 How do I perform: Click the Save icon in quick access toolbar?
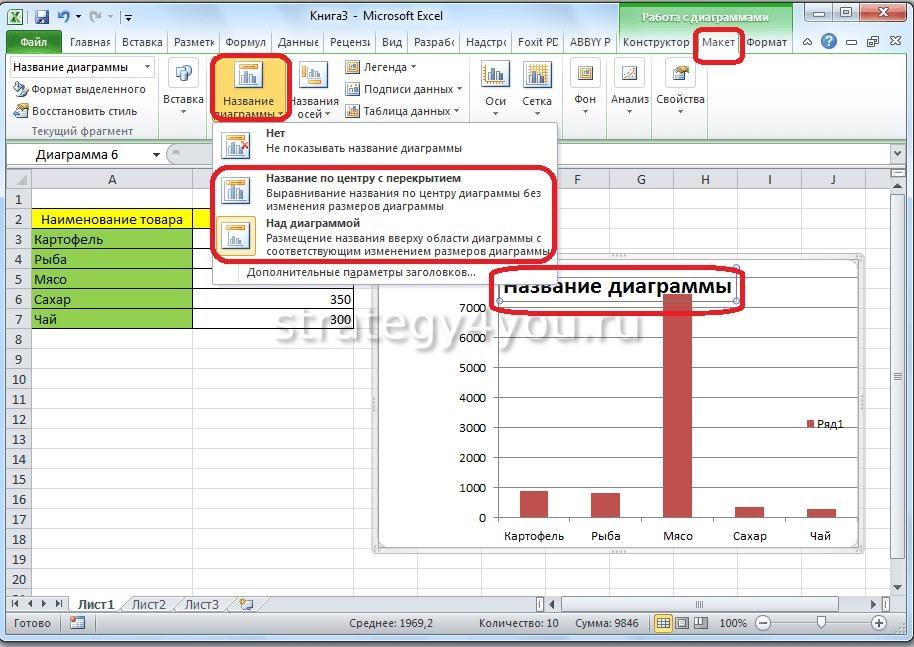pyautogui.click(x=42, y=17)
